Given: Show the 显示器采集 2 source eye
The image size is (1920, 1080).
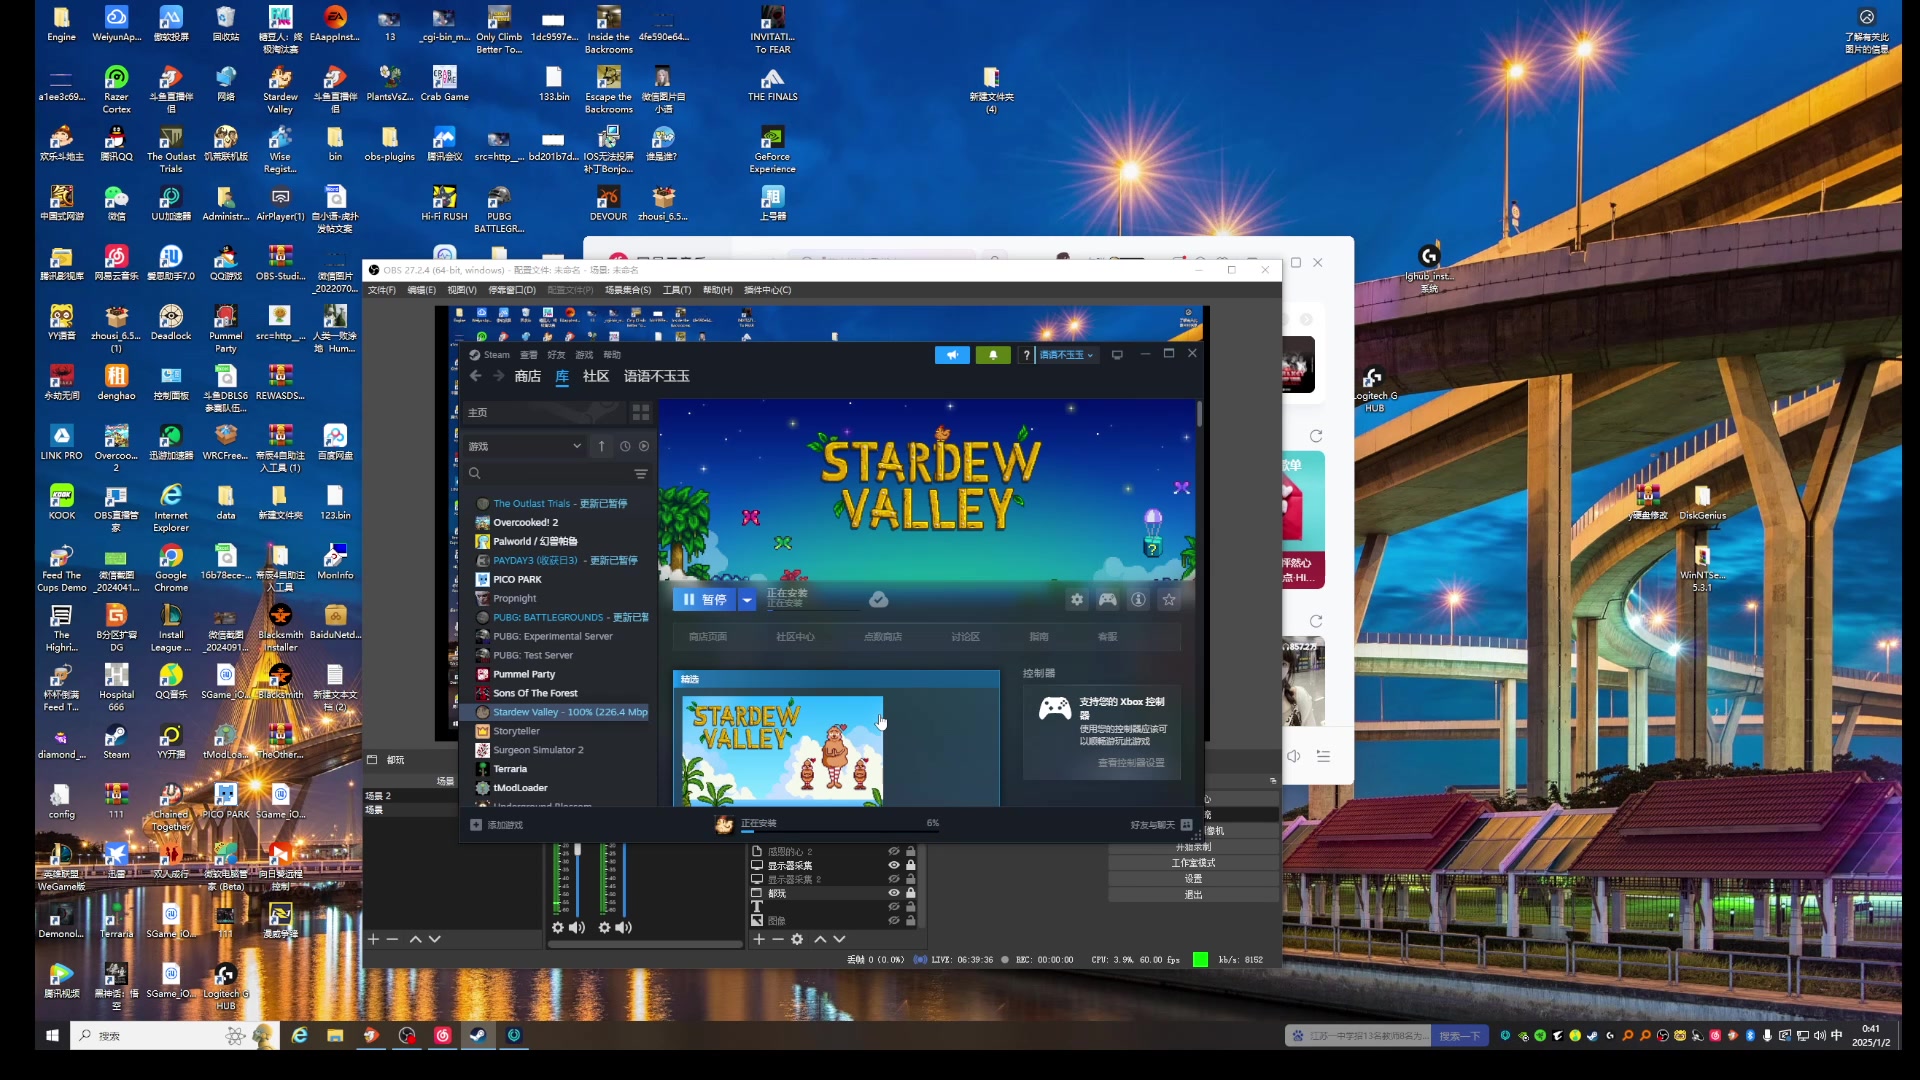Looking at the screenshot, I should [x=894, y=879].
